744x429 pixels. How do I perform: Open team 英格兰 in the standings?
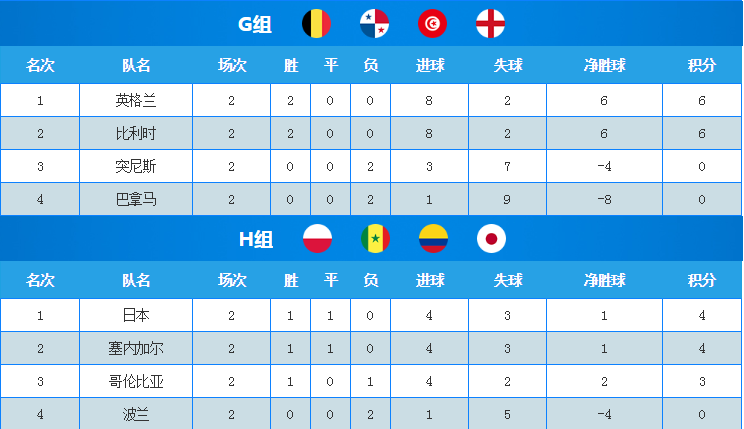pos(136,101)
